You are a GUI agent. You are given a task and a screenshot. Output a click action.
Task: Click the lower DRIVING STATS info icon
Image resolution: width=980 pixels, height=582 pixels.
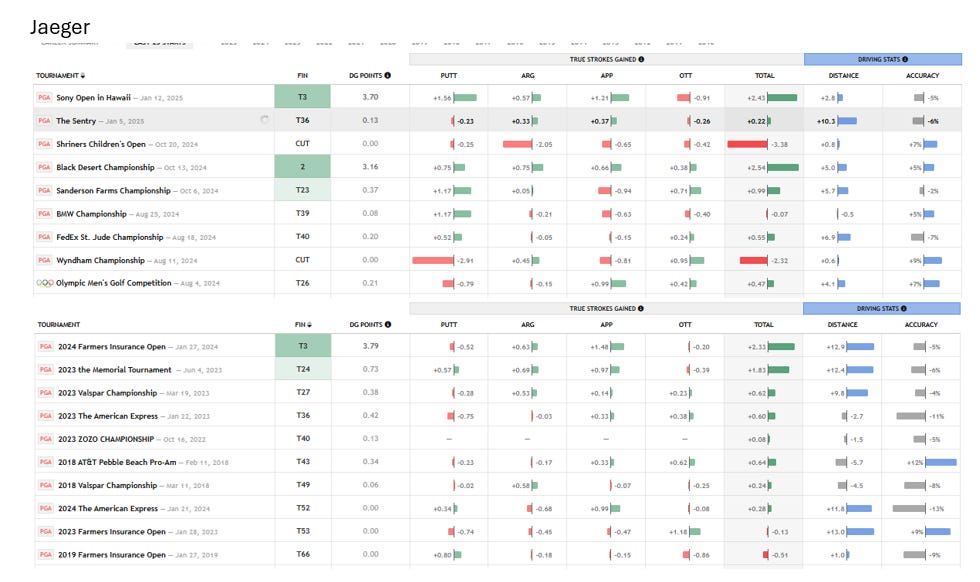(904, 308)
